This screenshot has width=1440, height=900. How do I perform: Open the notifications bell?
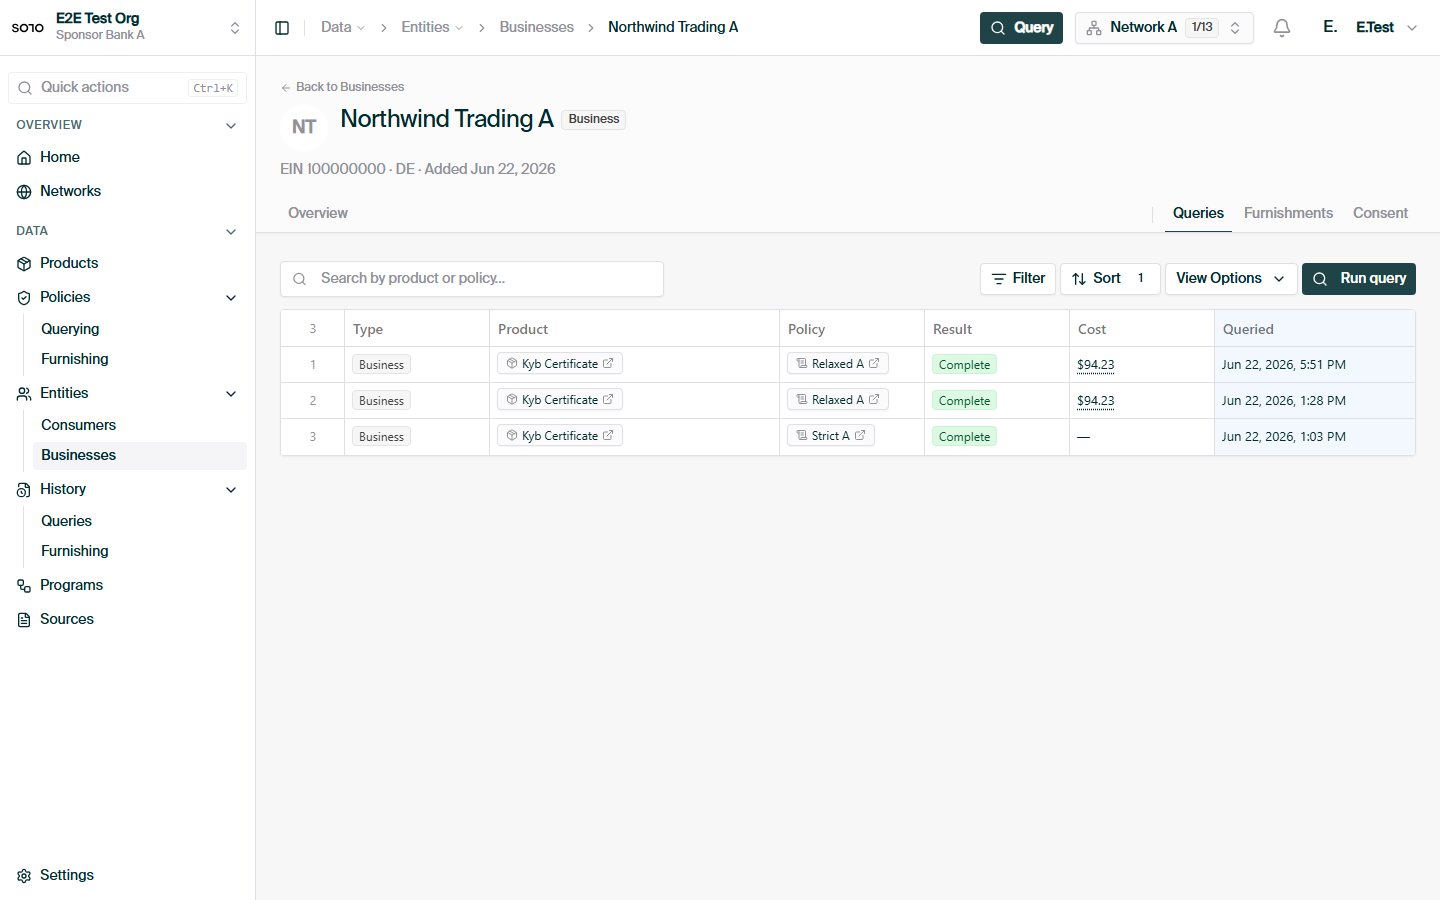point(1282,28)
